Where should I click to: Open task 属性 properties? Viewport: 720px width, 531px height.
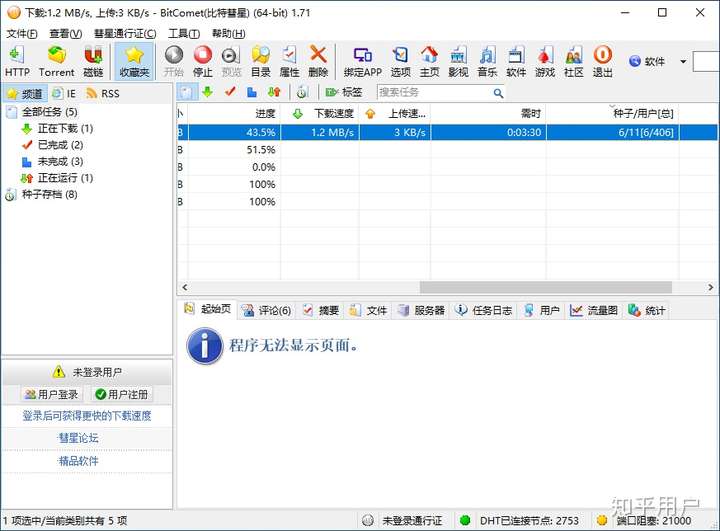pos(289,61)
